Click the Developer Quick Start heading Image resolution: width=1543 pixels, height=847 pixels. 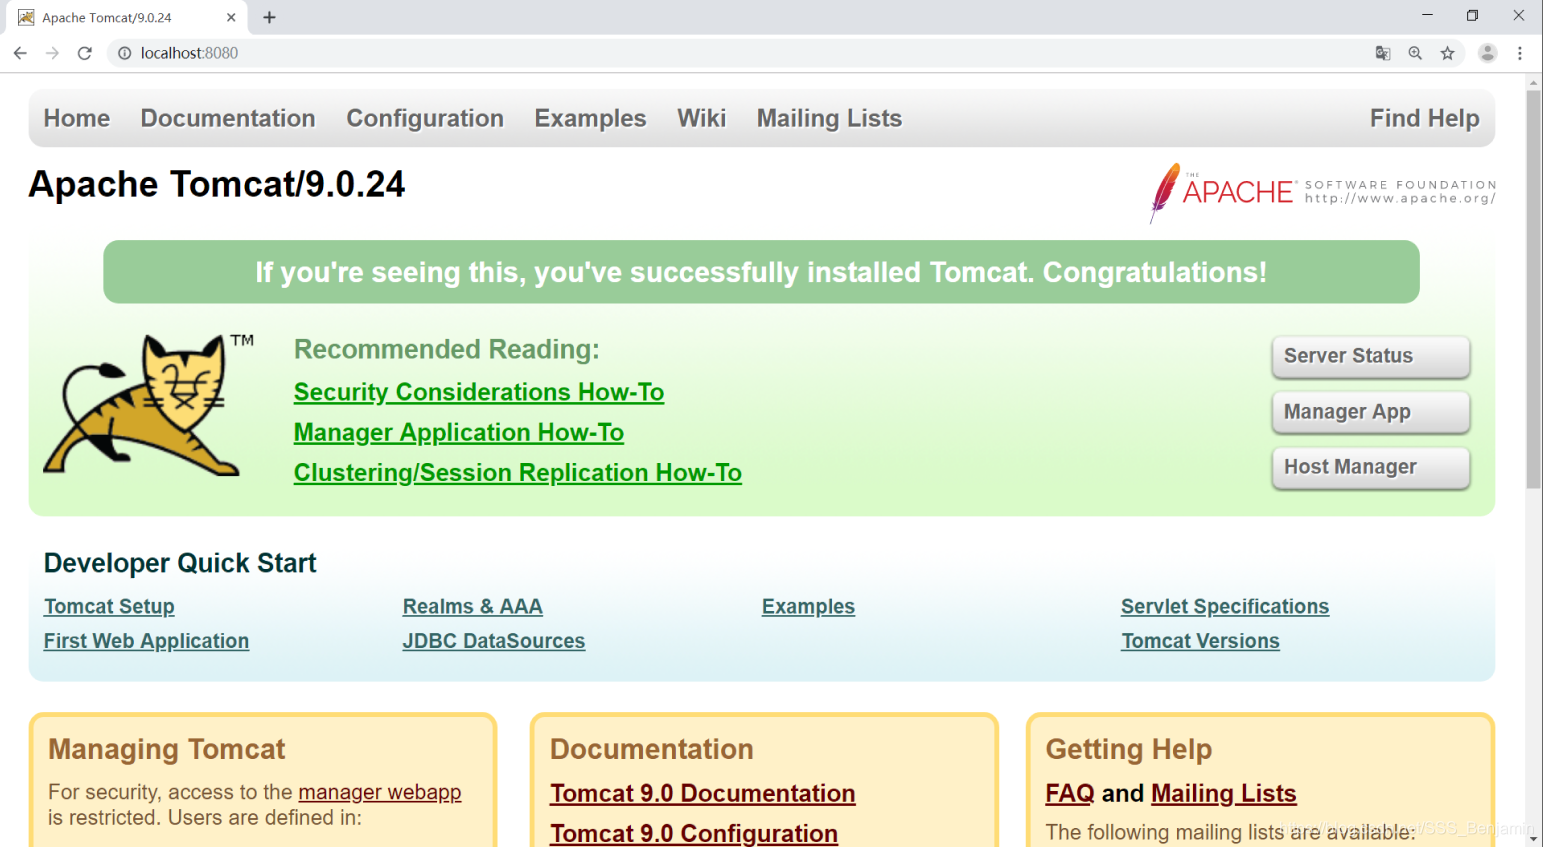click(x=180, y=563)
